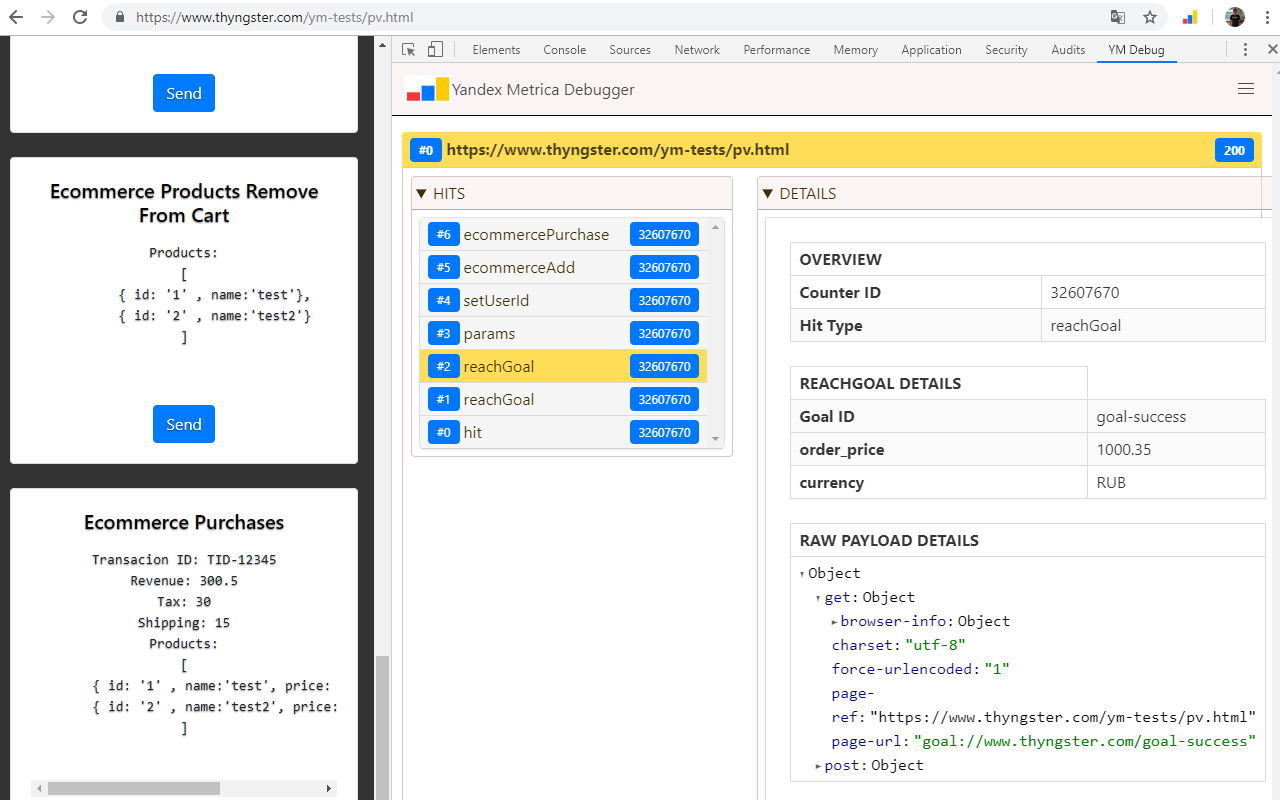This screenshot has width=1280, height=800.
Task: Click the 200 status badge
Action: tap(1234, 150)
